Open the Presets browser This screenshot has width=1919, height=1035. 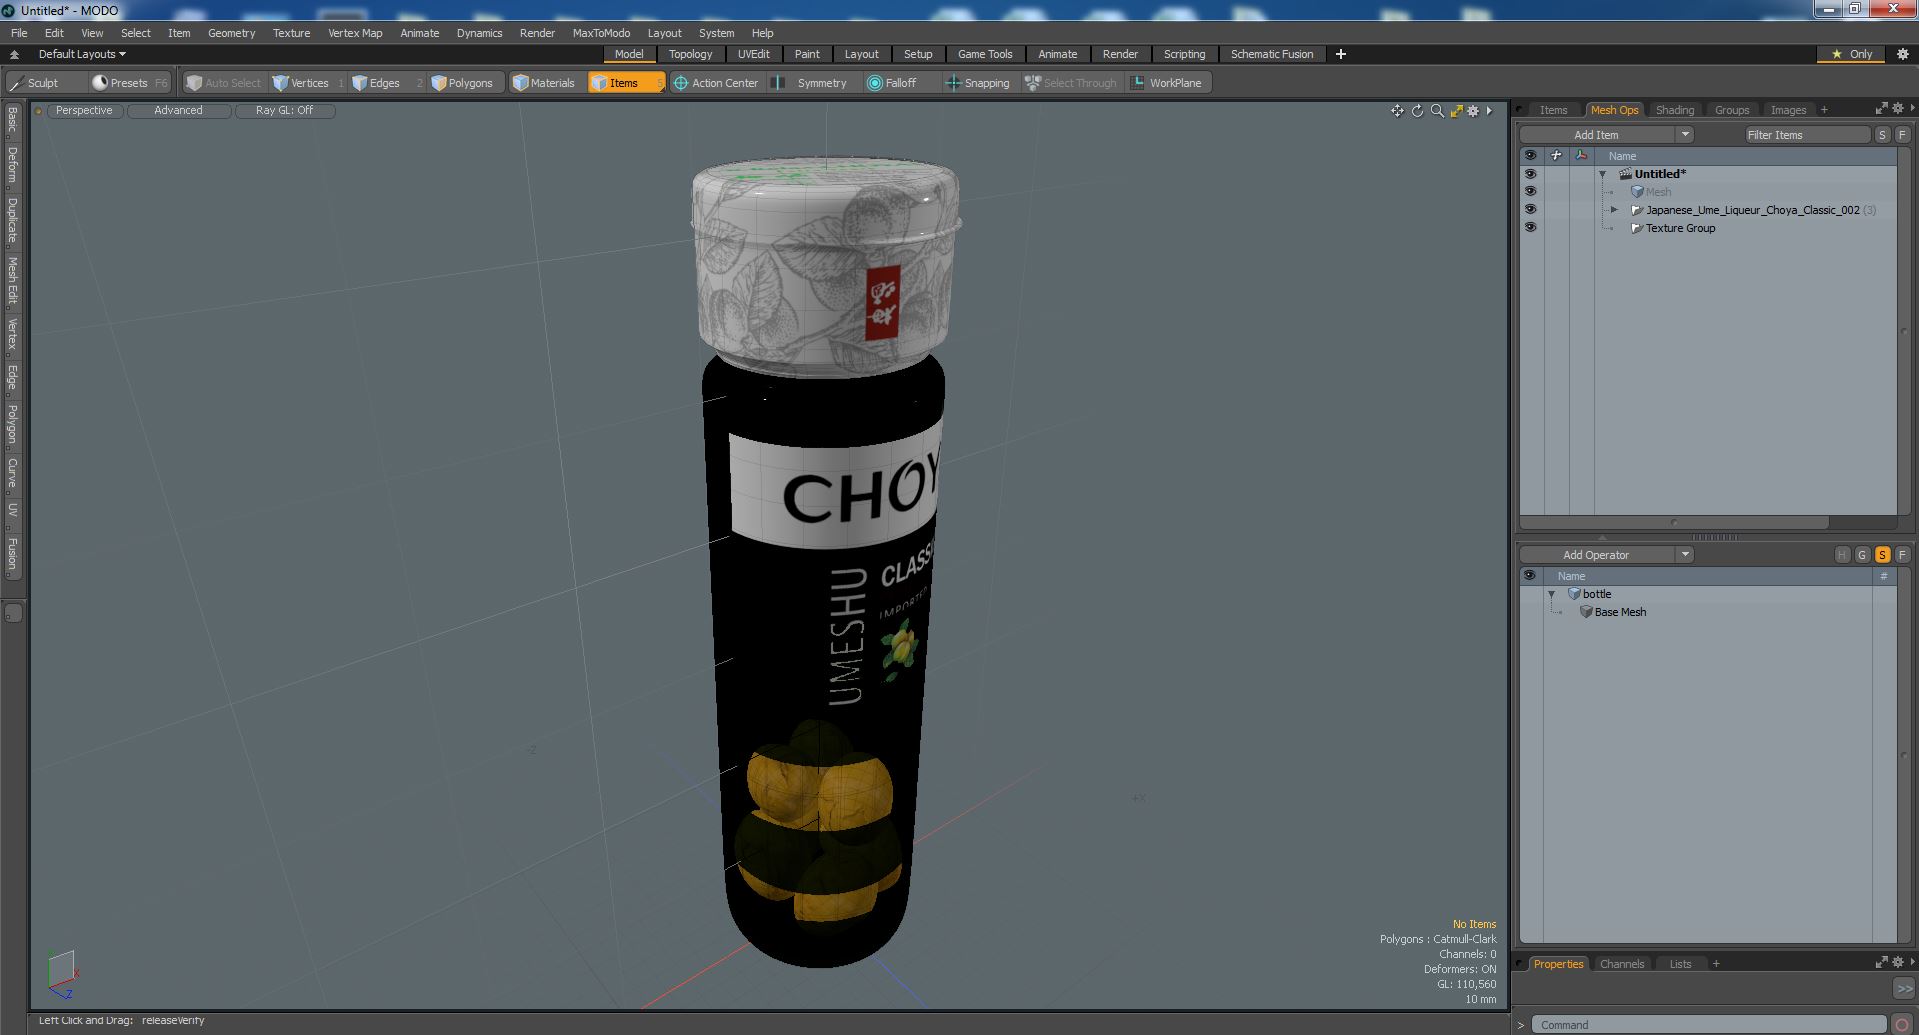(x=129, y=83)
